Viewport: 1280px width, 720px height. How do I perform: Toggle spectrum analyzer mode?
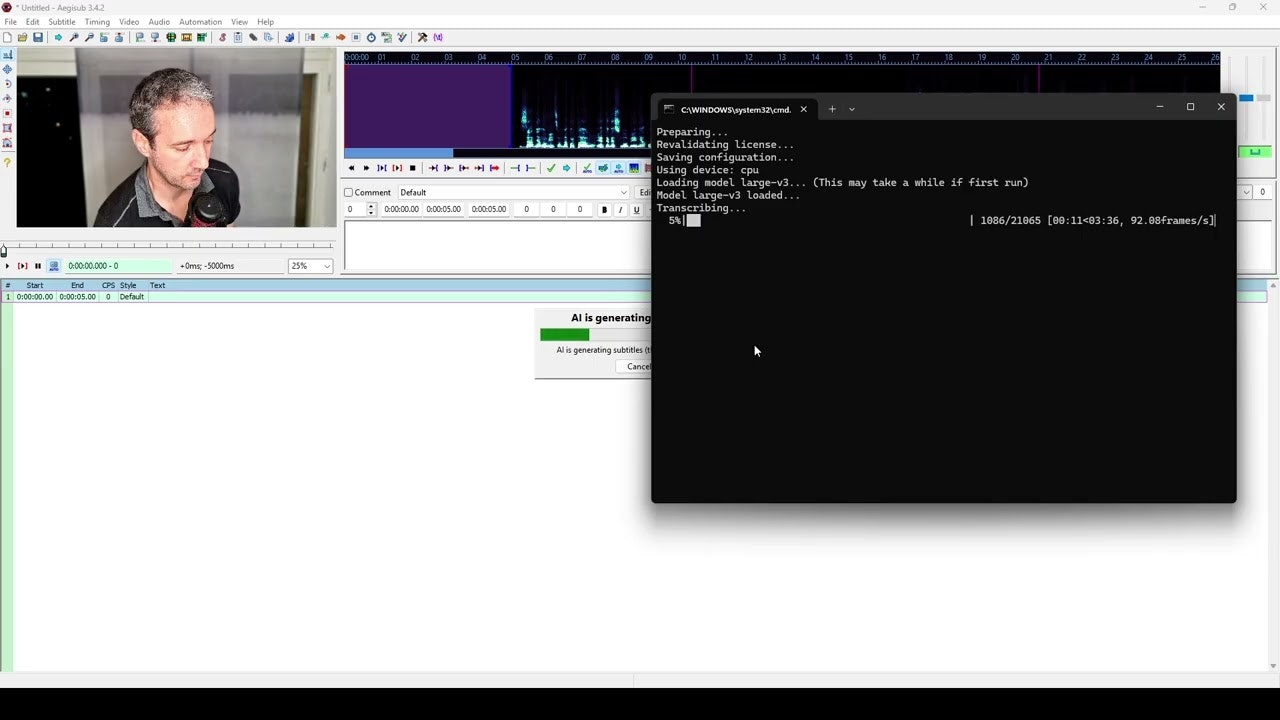[x=634, y=168]
